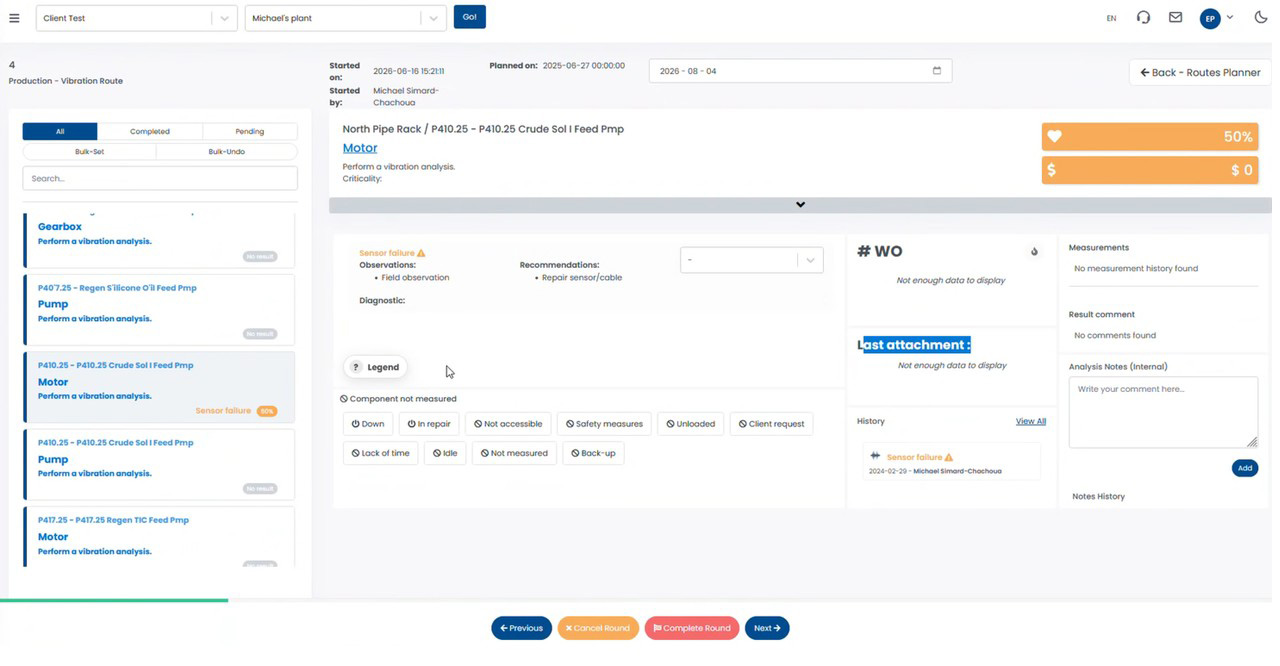The height and width of the screenshot is (666, 1280).
Task: Click the 50% badge on Motor card
Action: pos(267,411)
